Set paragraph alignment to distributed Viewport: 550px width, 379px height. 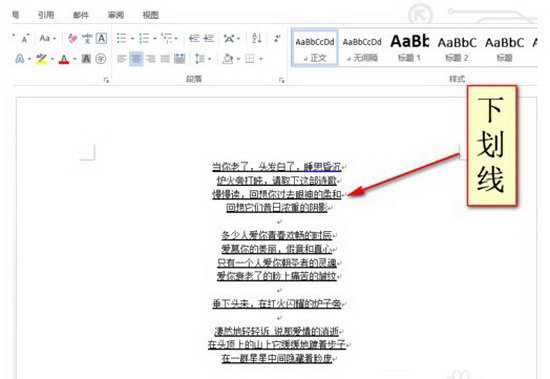coord(180,59)
